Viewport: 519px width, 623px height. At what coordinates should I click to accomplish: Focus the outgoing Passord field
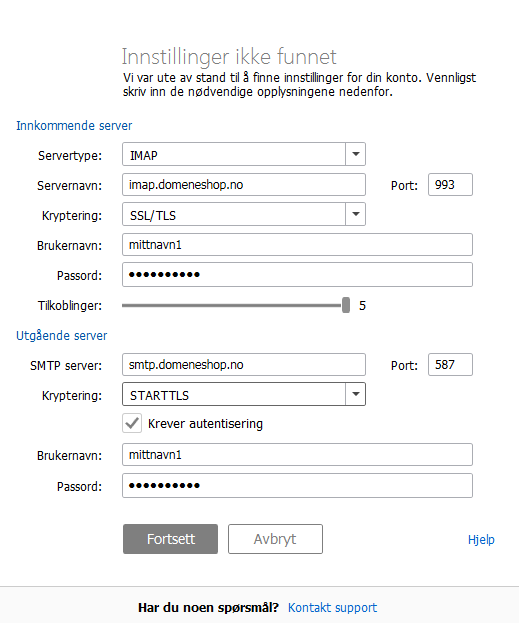tap(297, 485)
